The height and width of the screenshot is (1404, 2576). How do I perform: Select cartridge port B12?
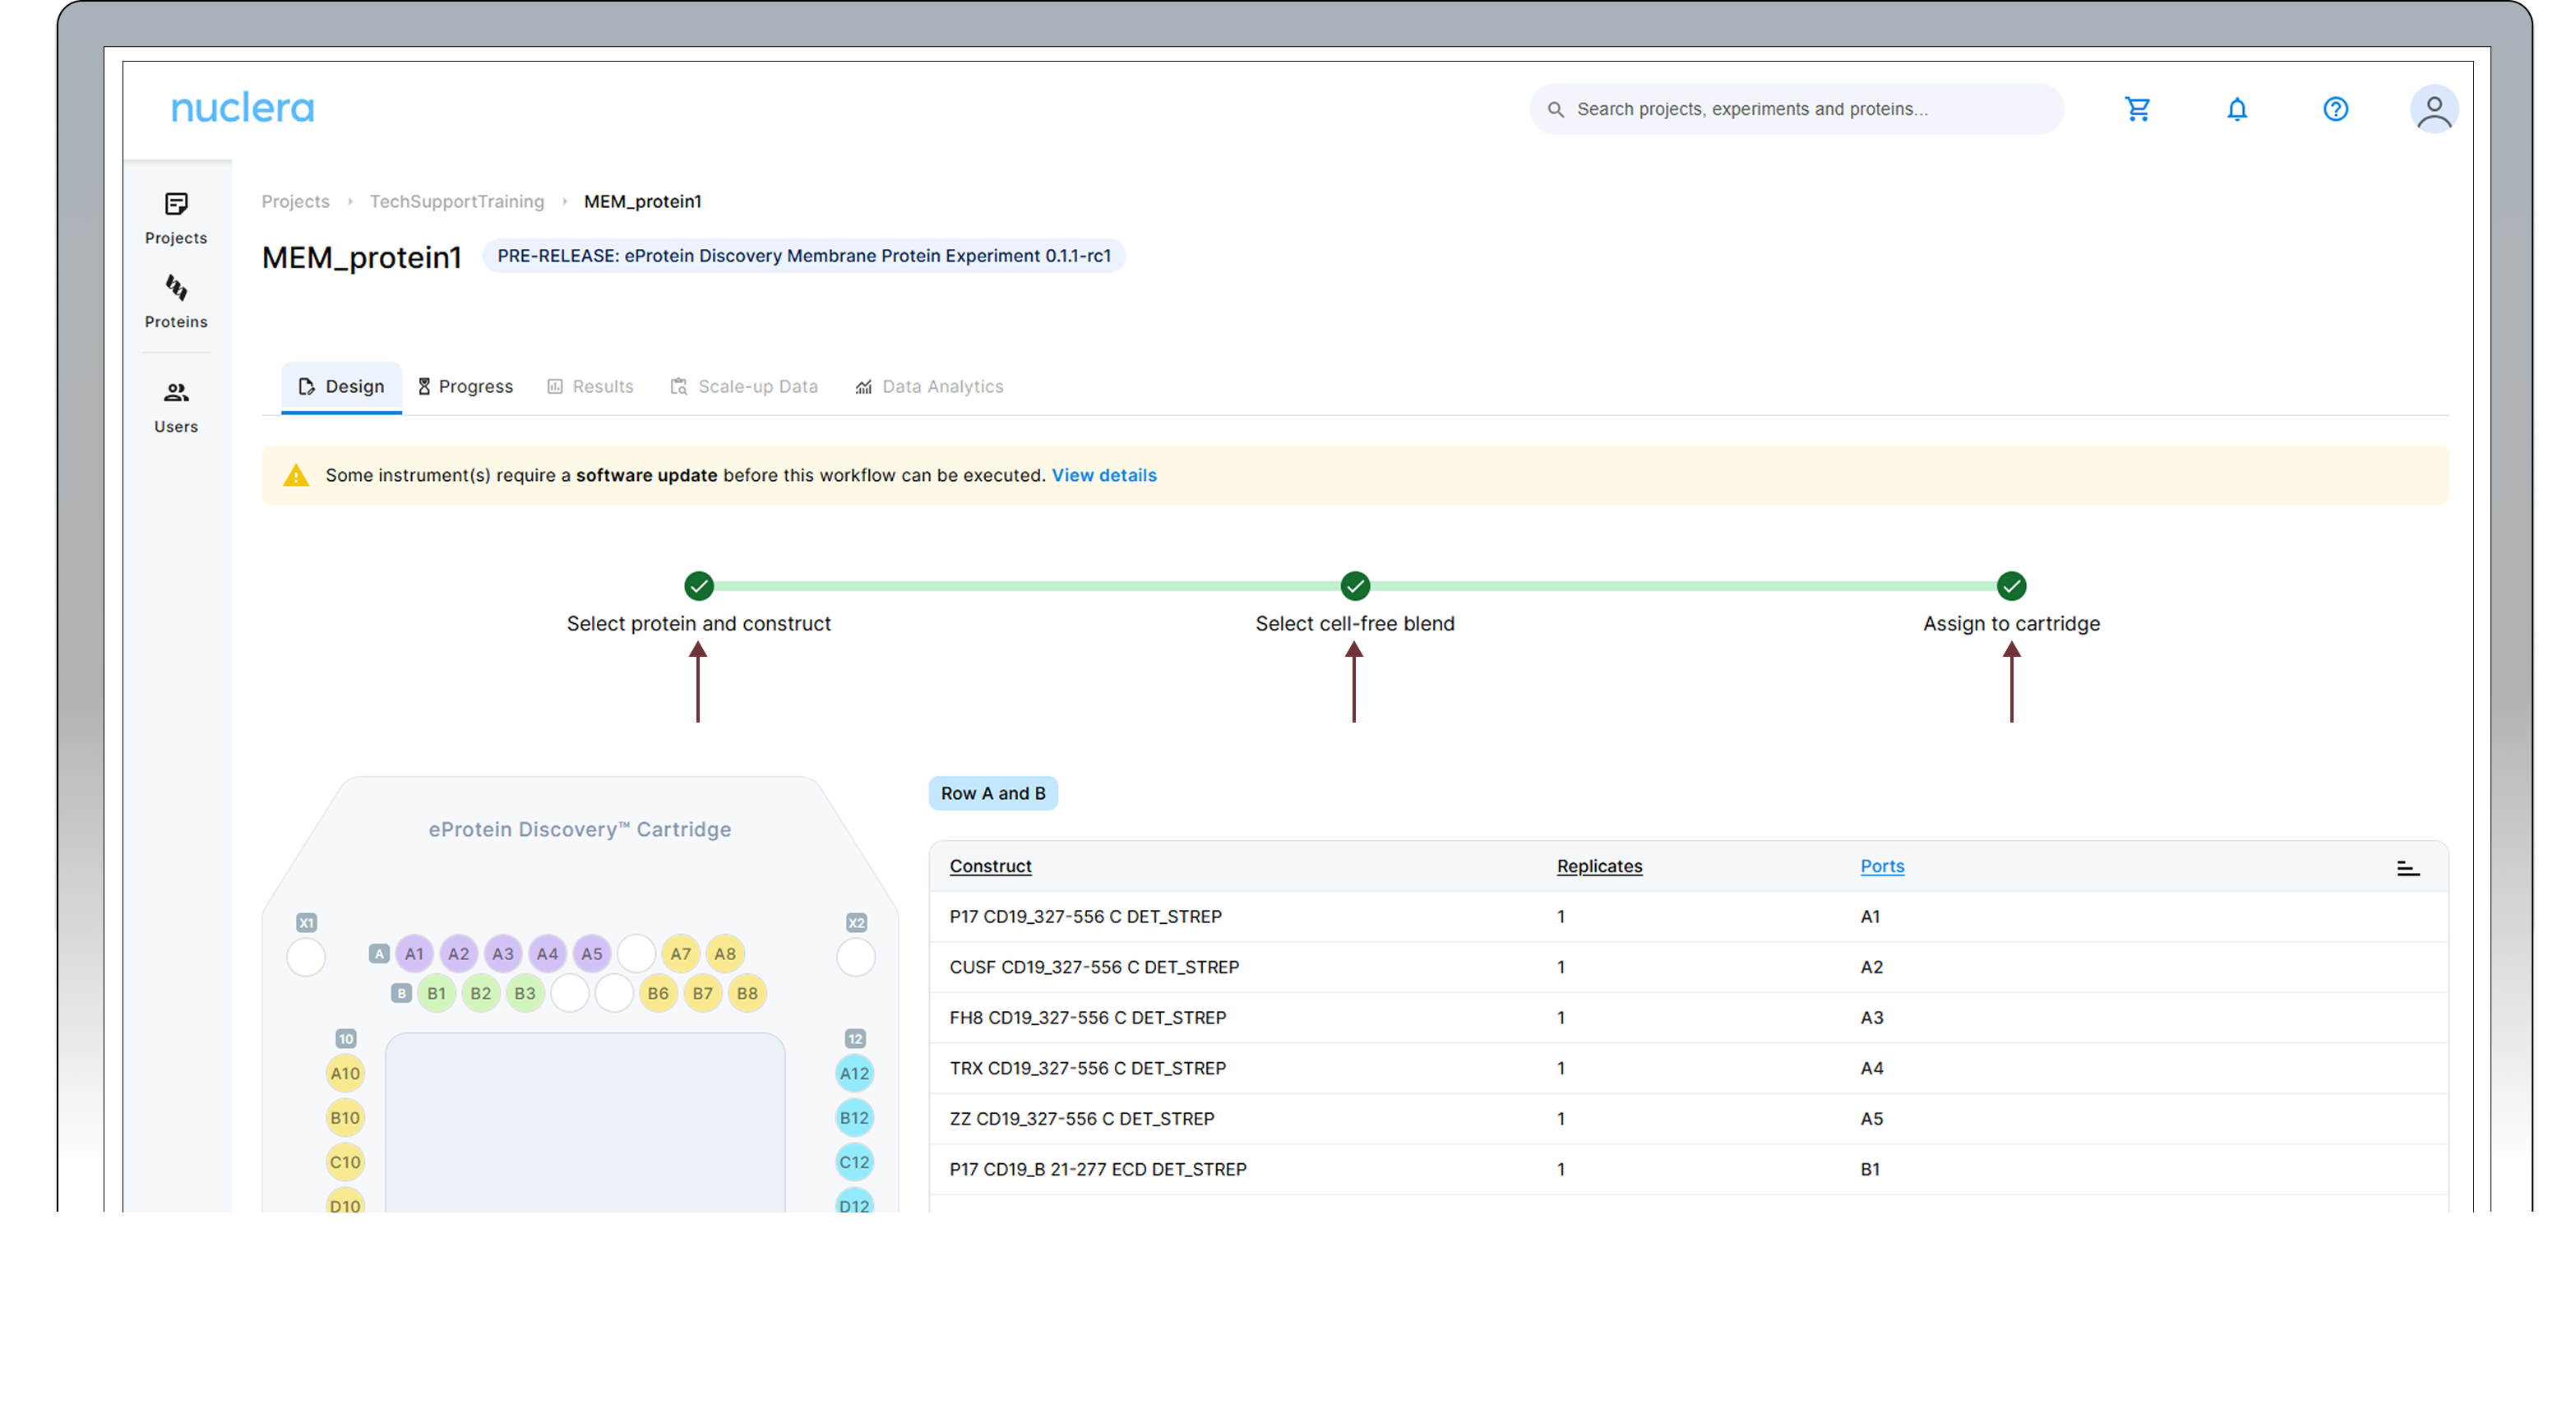pos(854,1118)
